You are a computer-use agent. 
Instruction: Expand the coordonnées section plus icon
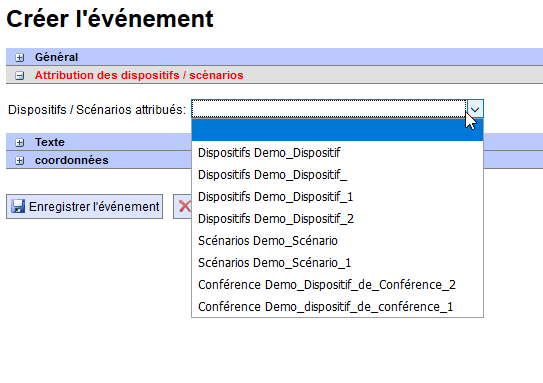point(20,161)
